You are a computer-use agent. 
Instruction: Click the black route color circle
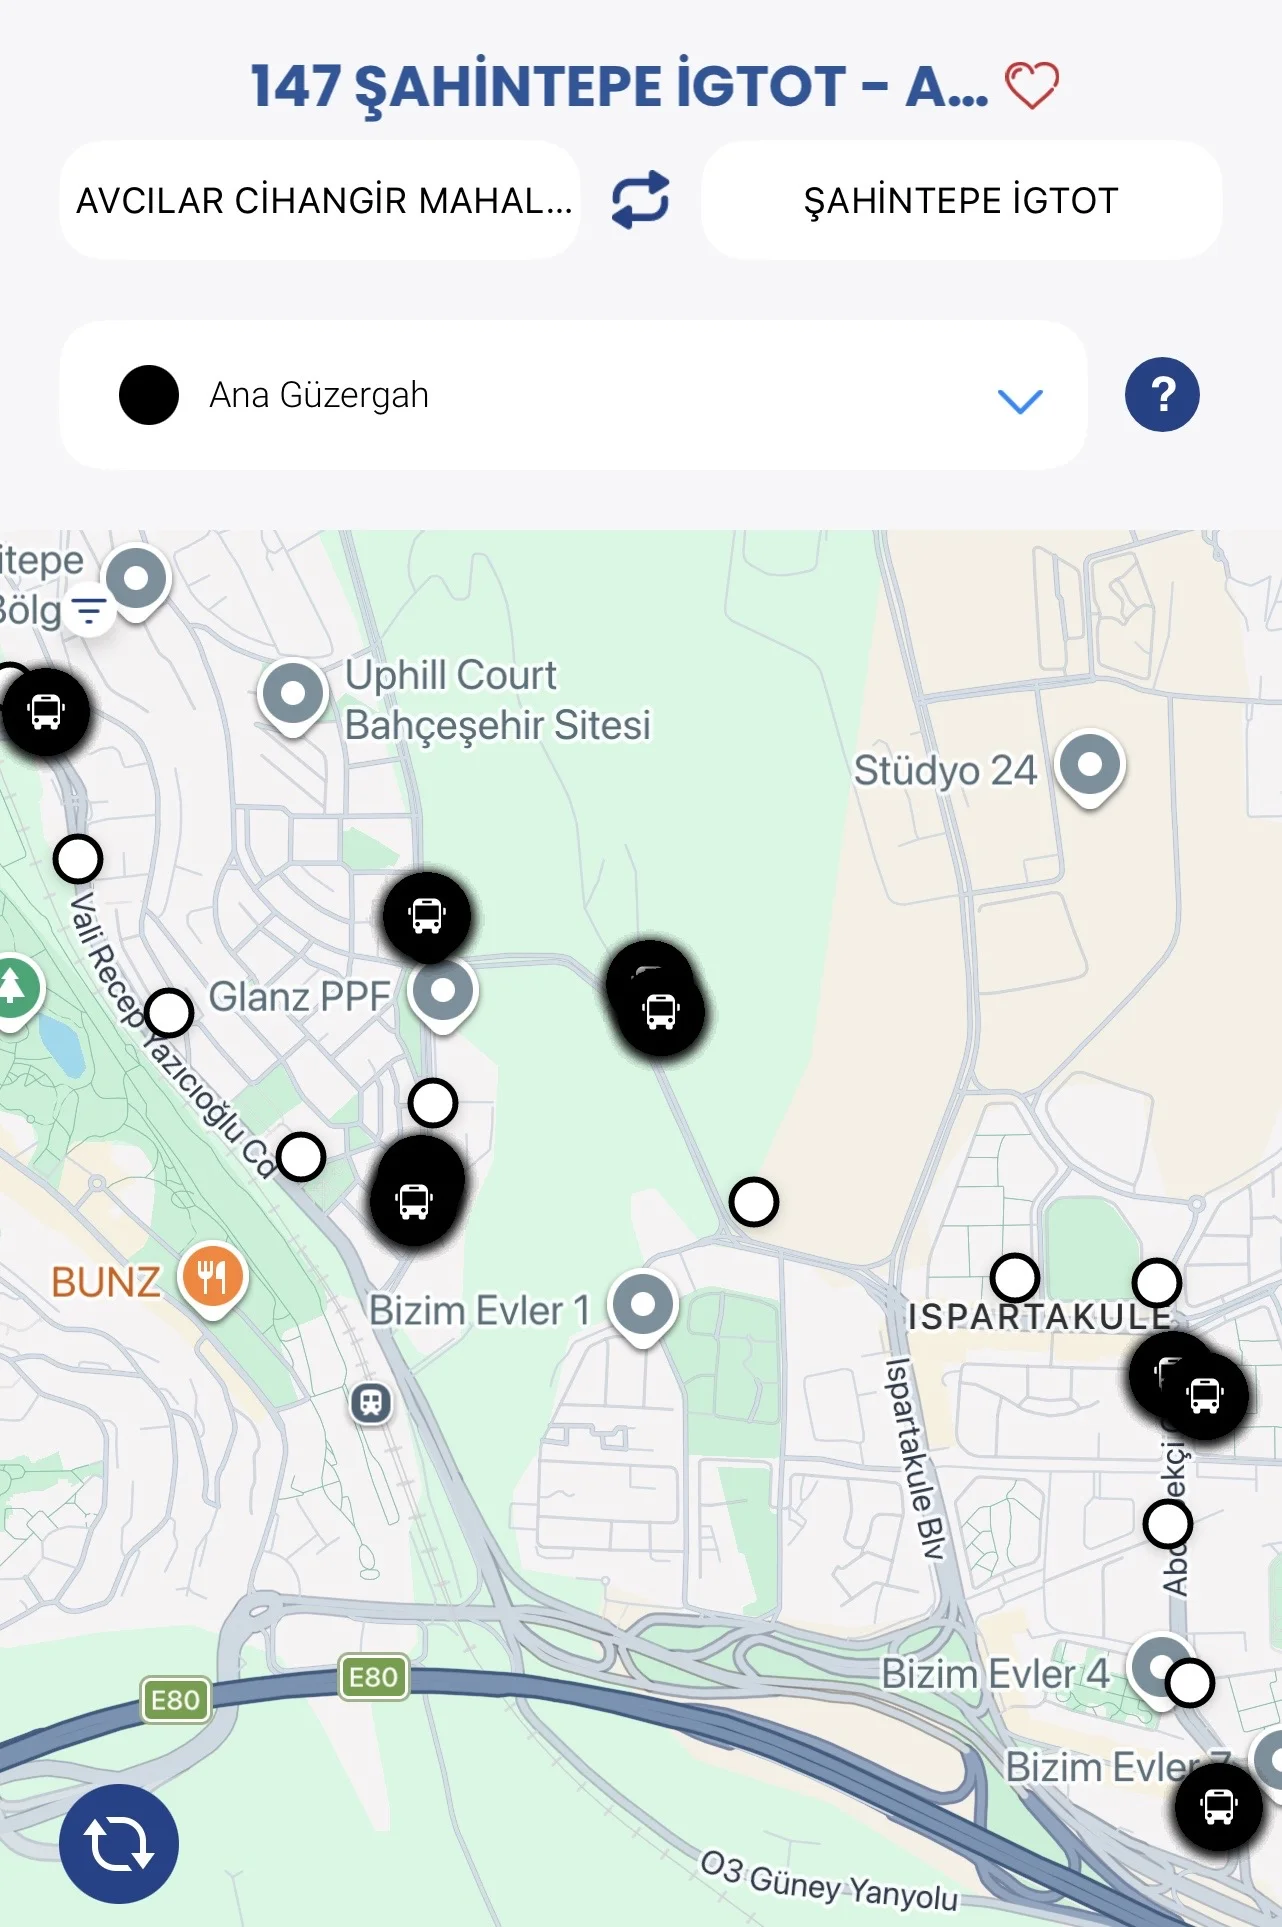pos(149,395)
